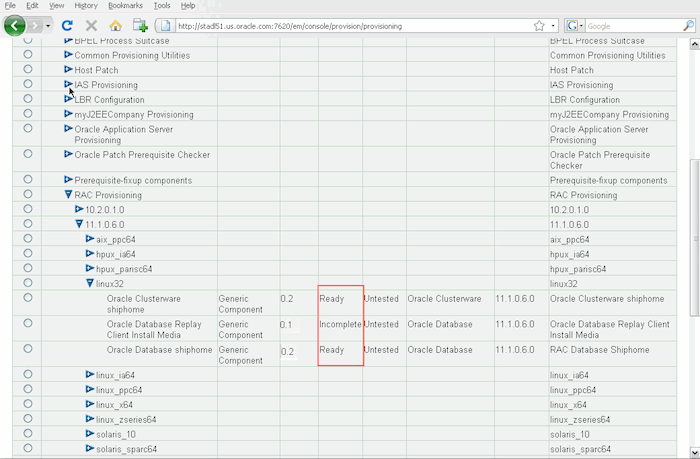Bookmark this page with the star icon
Viewport: 700px width, 459px height.
(539, 26)
